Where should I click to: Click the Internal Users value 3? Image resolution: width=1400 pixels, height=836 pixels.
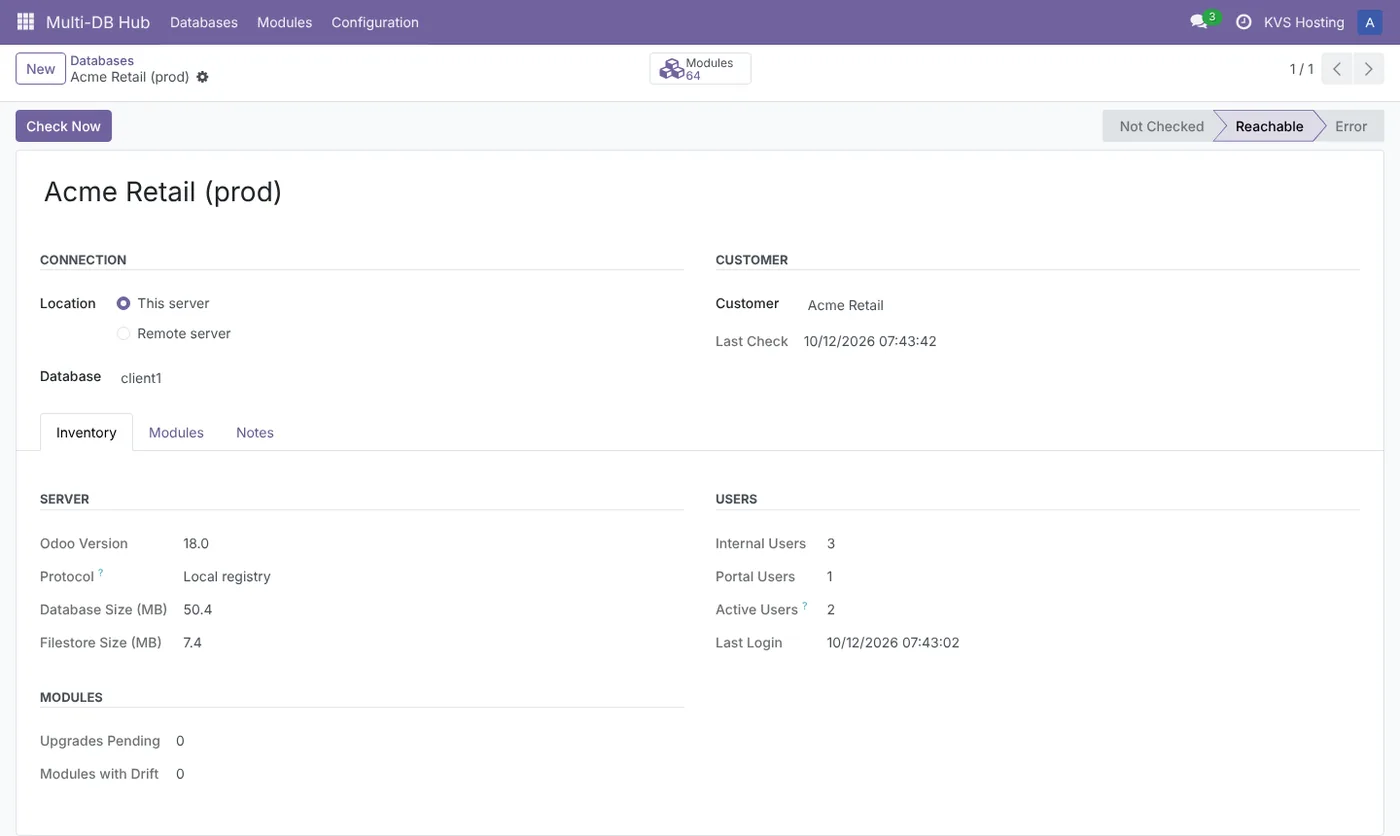831,544
